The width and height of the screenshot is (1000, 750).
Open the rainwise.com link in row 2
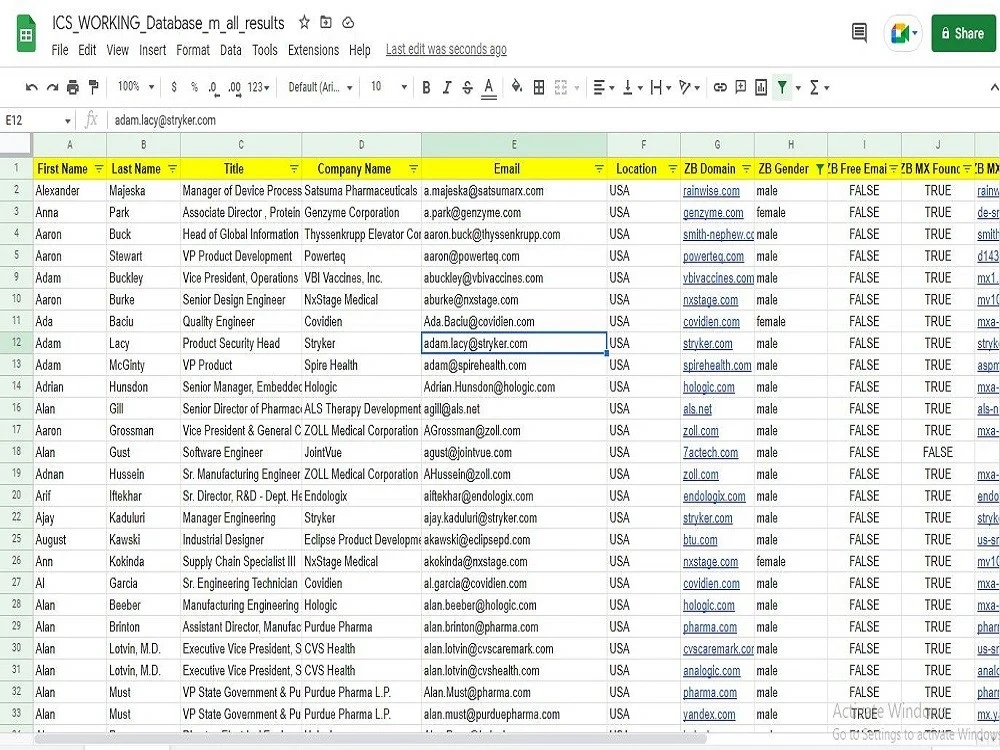(x=711, y=191)
